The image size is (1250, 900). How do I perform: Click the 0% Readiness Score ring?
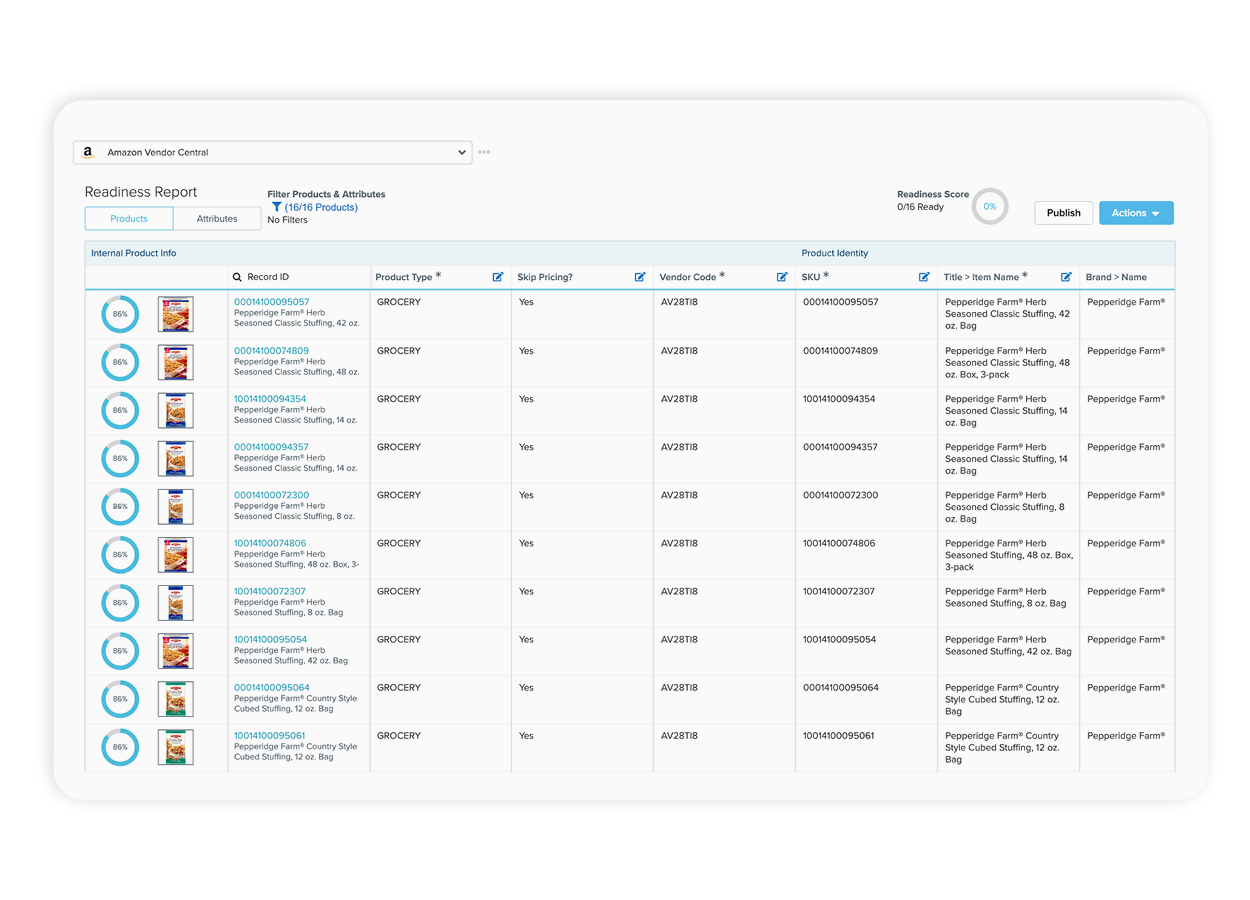click(x=990, y=207)
